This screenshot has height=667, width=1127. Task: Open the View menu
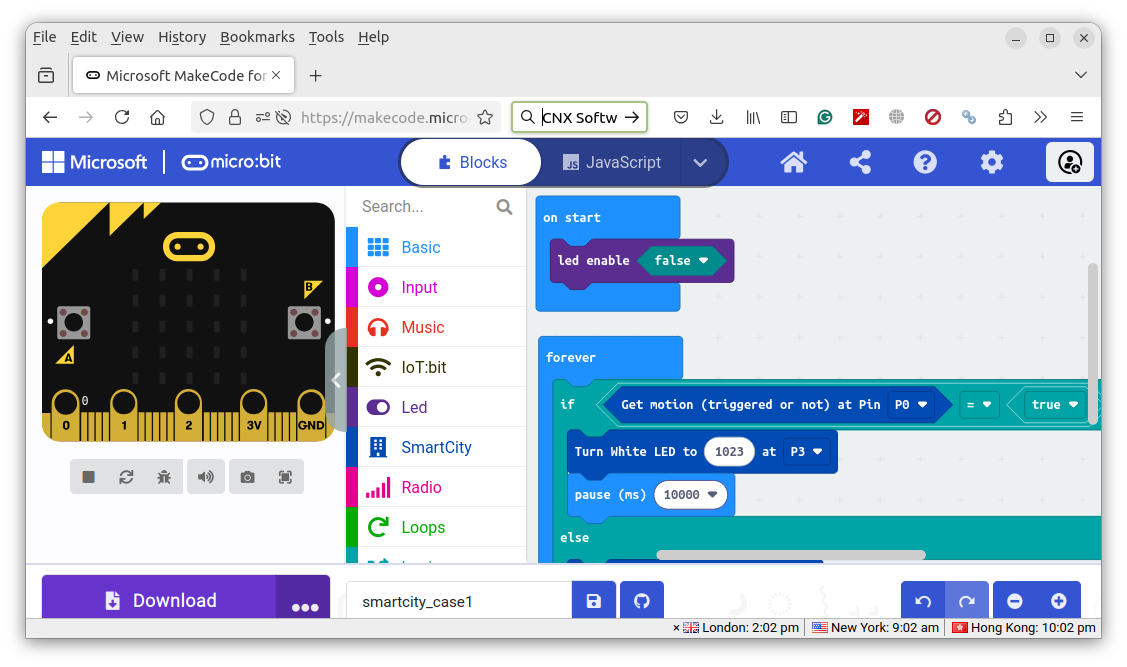(x=127, y=37)
